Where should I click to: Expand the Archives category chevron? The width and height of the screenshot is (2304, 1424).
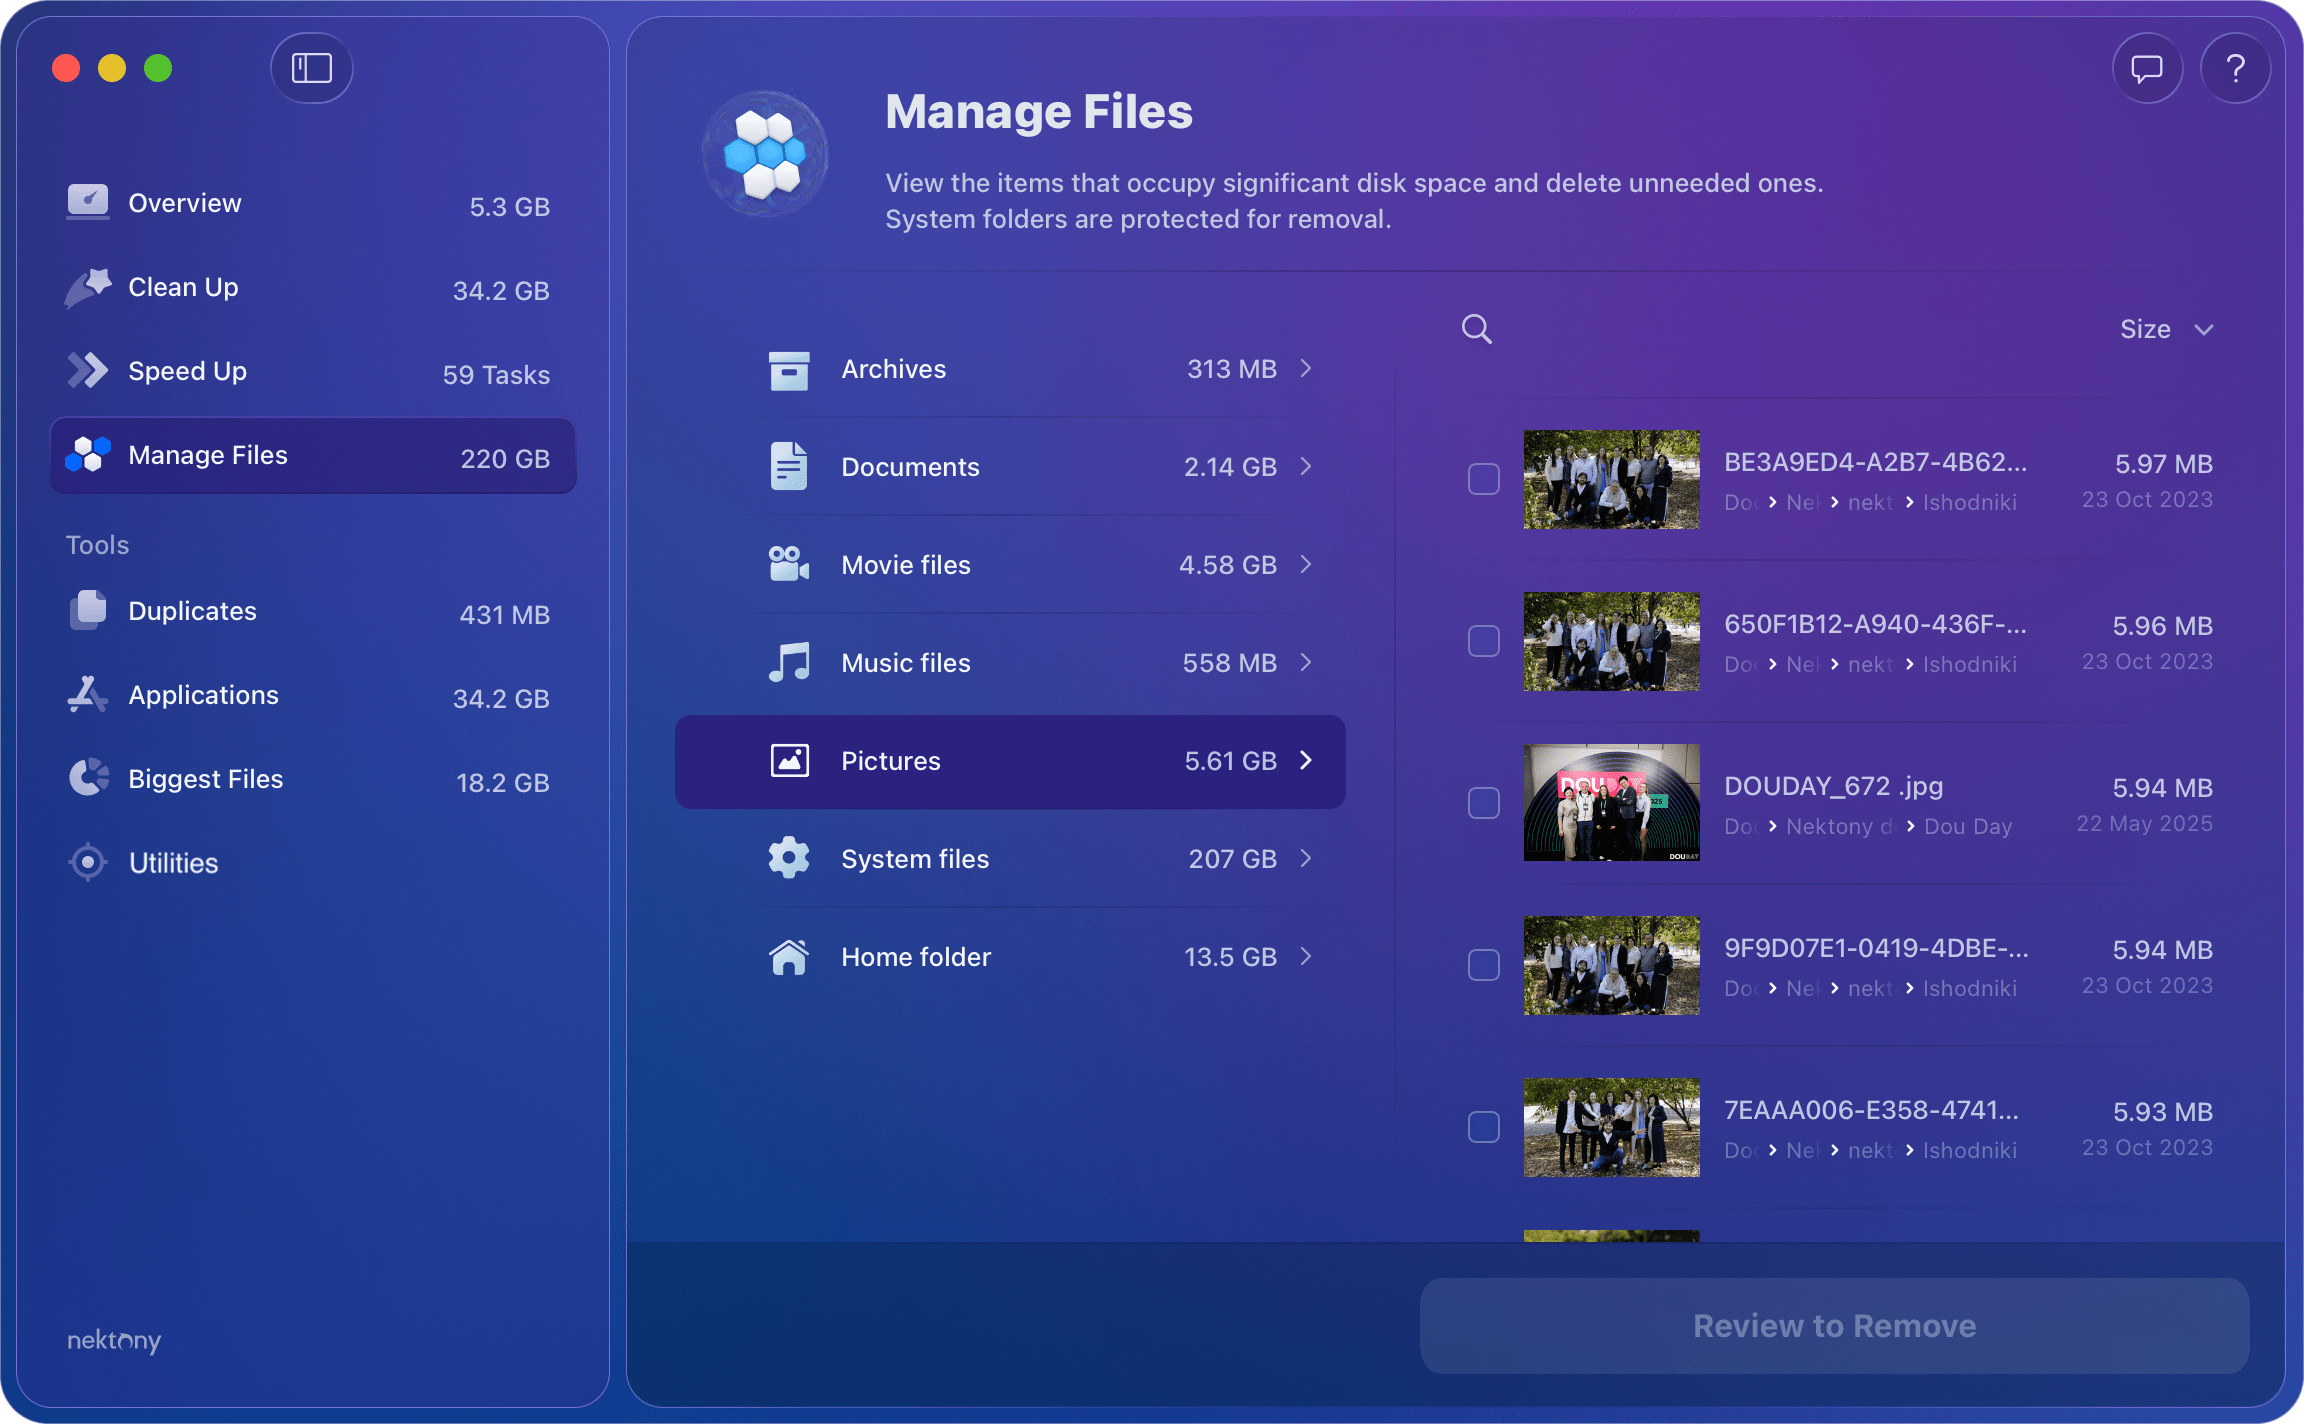click(1306, 369)
